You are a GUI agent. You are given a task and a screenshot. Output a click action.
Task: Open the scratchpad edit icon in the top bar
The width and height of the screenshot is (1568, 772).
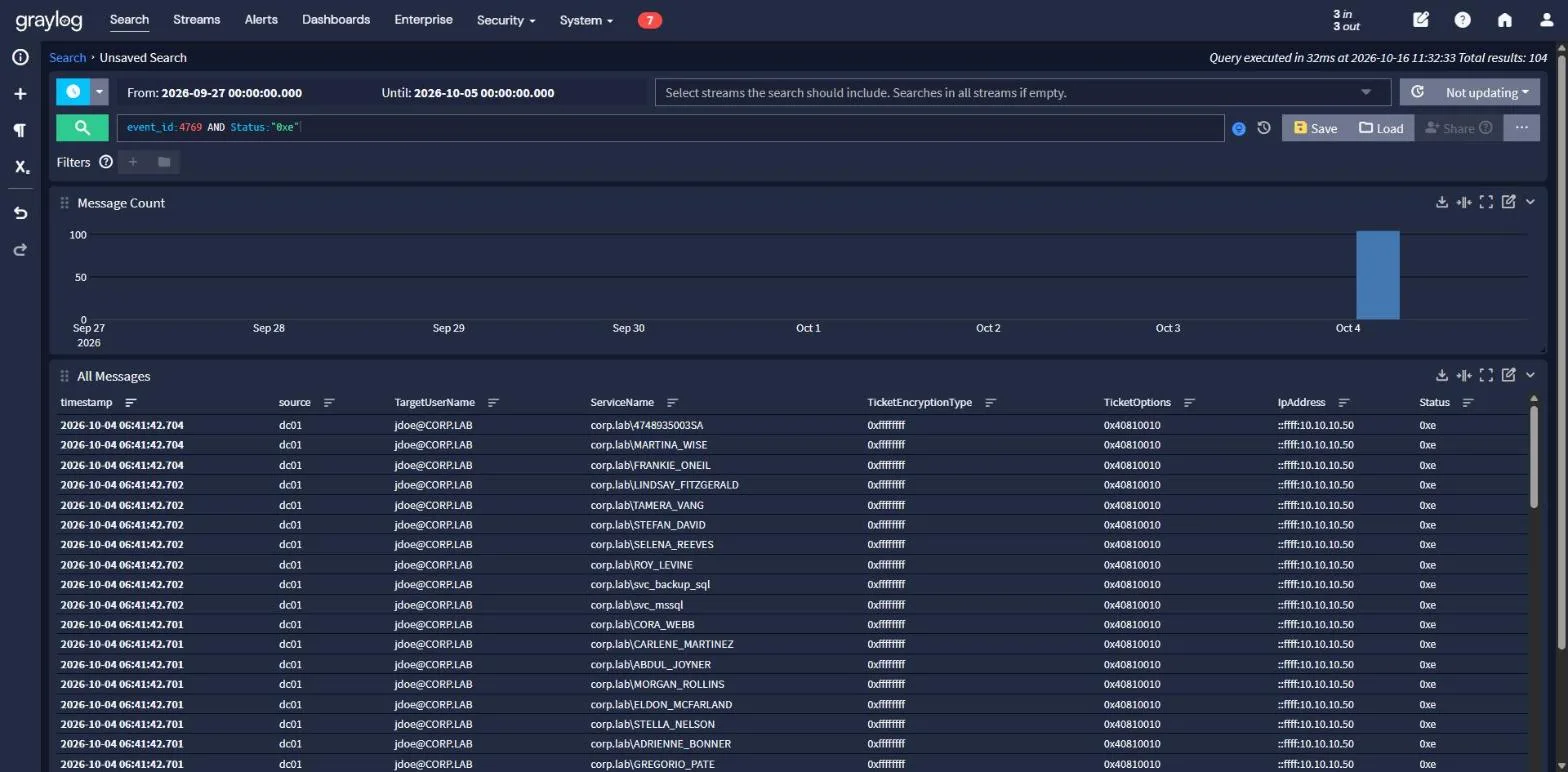point(1420,20)
